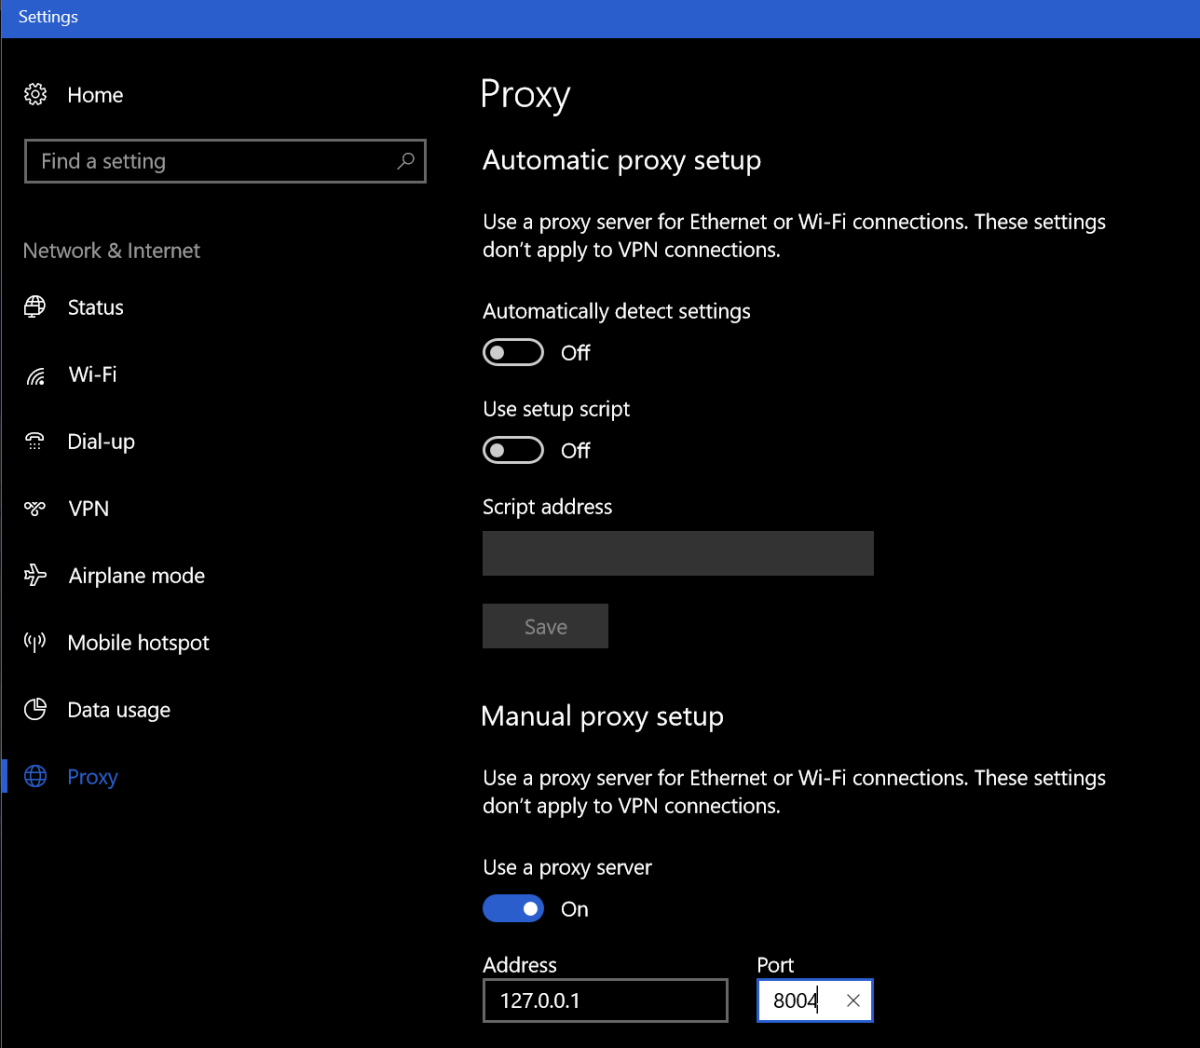The width and height of the screenshot is (1200, 1048).
Task: Click the search magnifier icon
Action: coord(405,160)
